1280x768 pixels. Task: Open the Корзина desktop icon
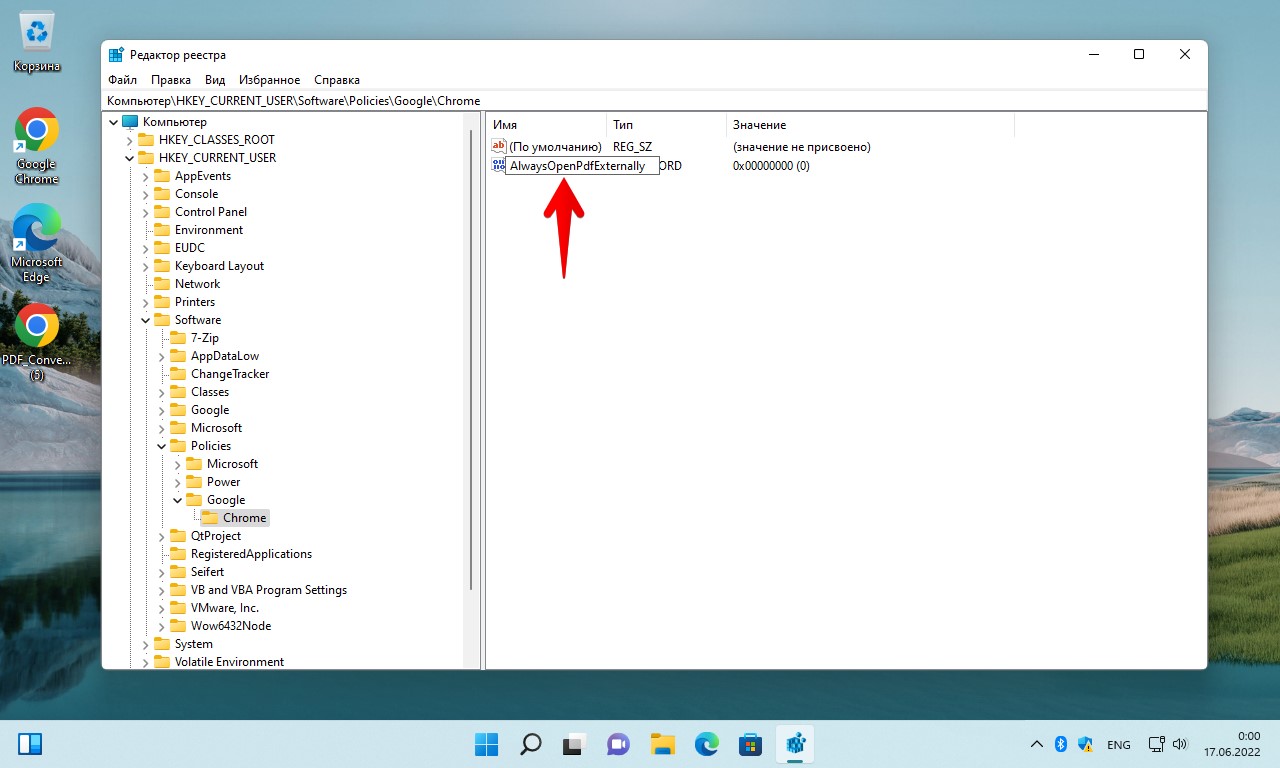coord(37,43)
